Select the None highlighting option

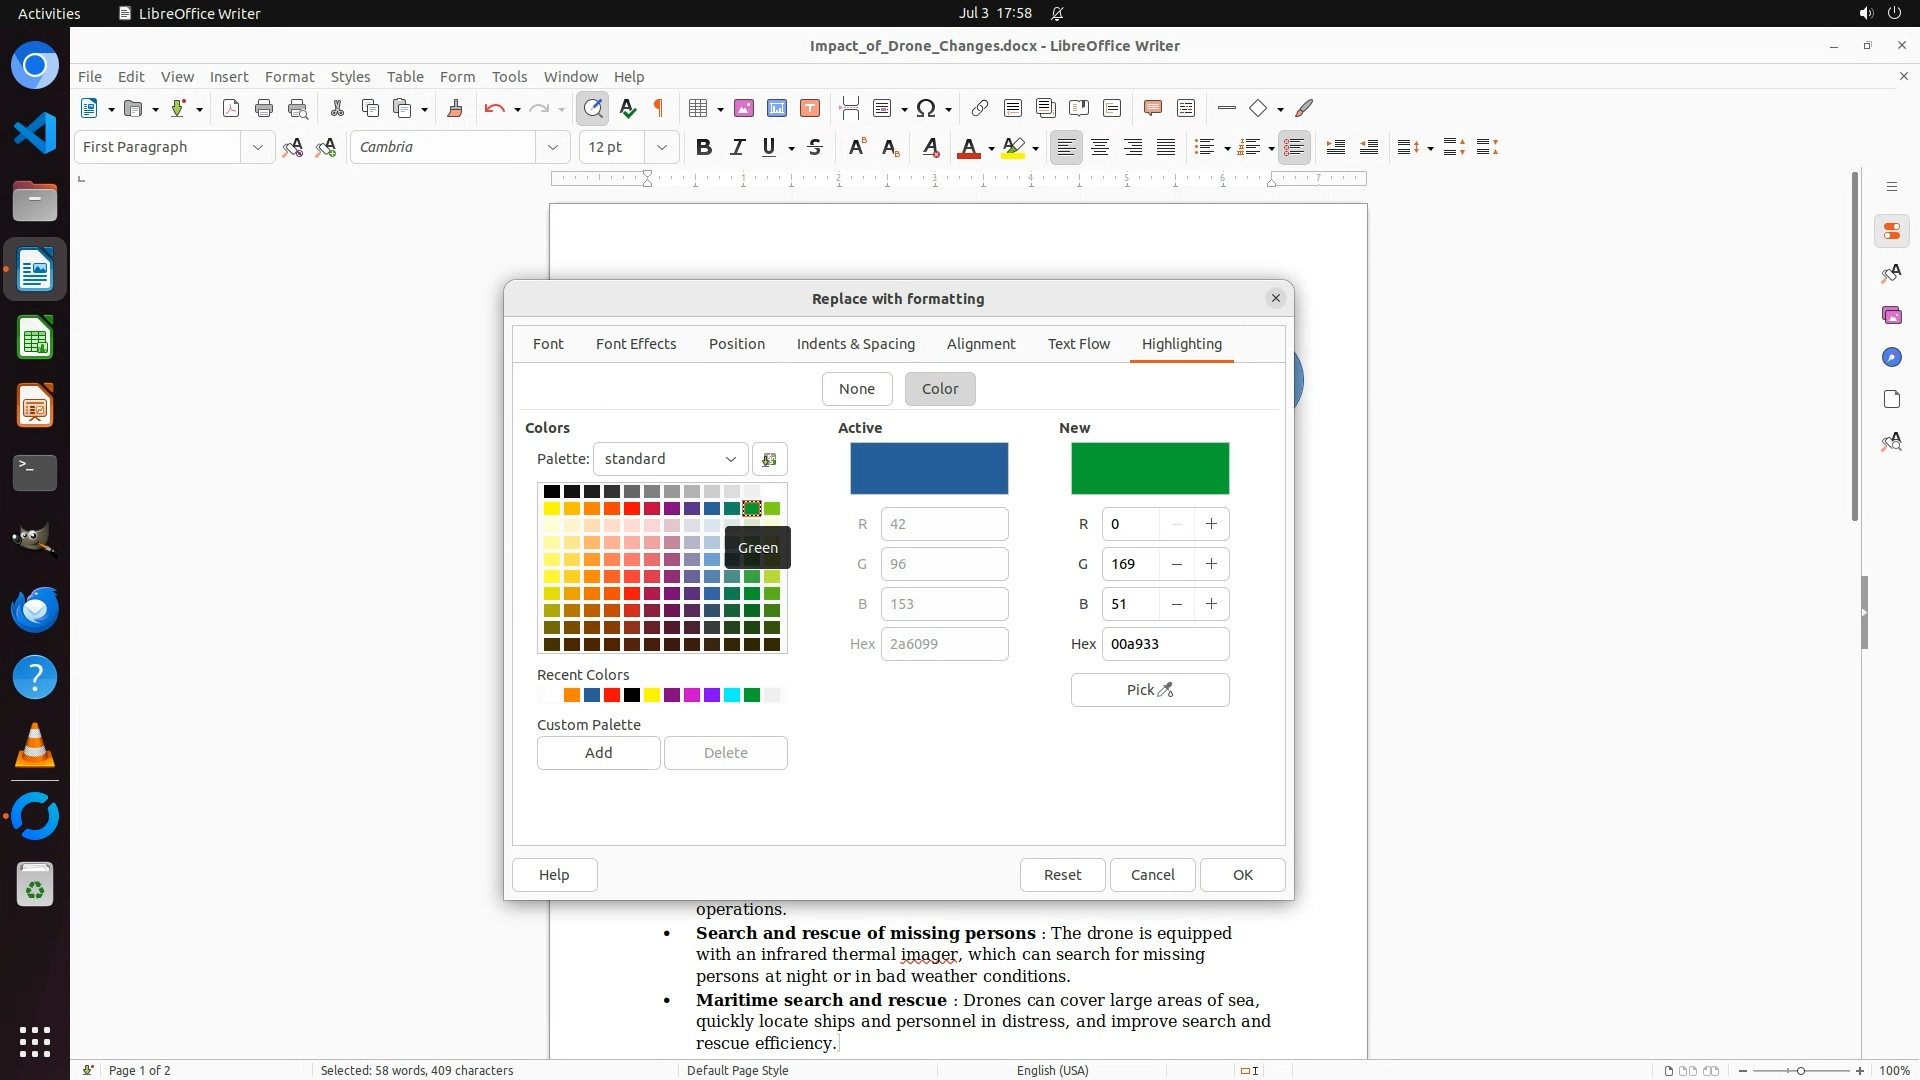(x=856, y=389)
